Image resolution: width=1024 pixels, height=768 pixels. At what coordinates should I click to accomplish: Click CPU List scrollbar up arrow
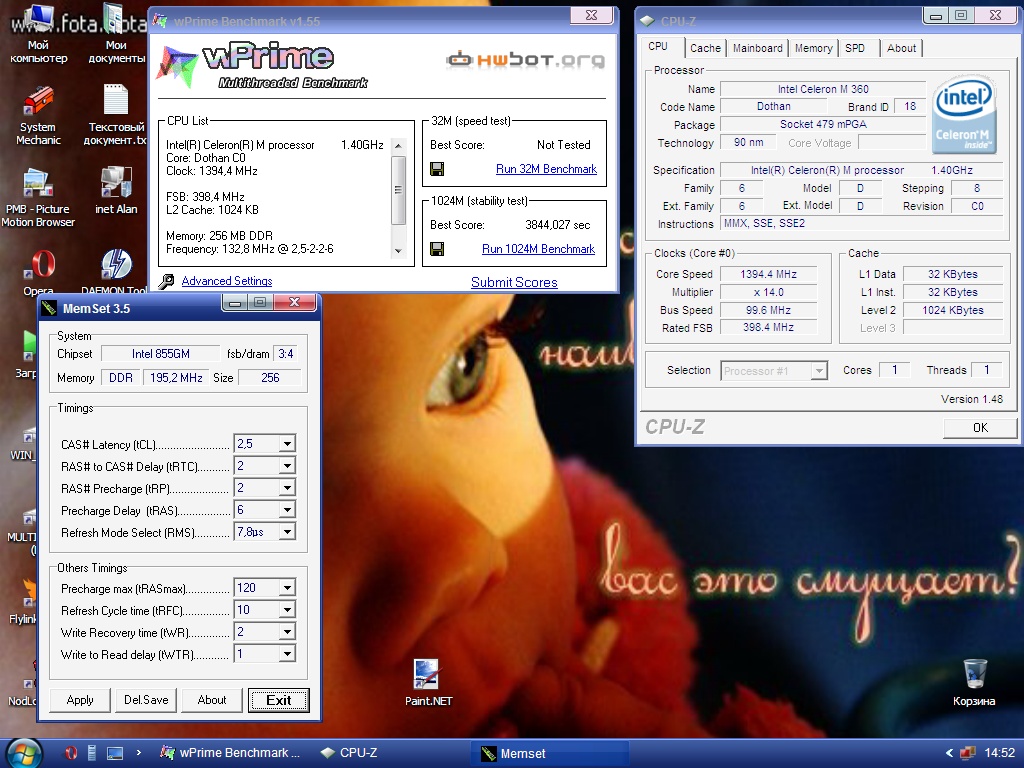tap(398, 145)
